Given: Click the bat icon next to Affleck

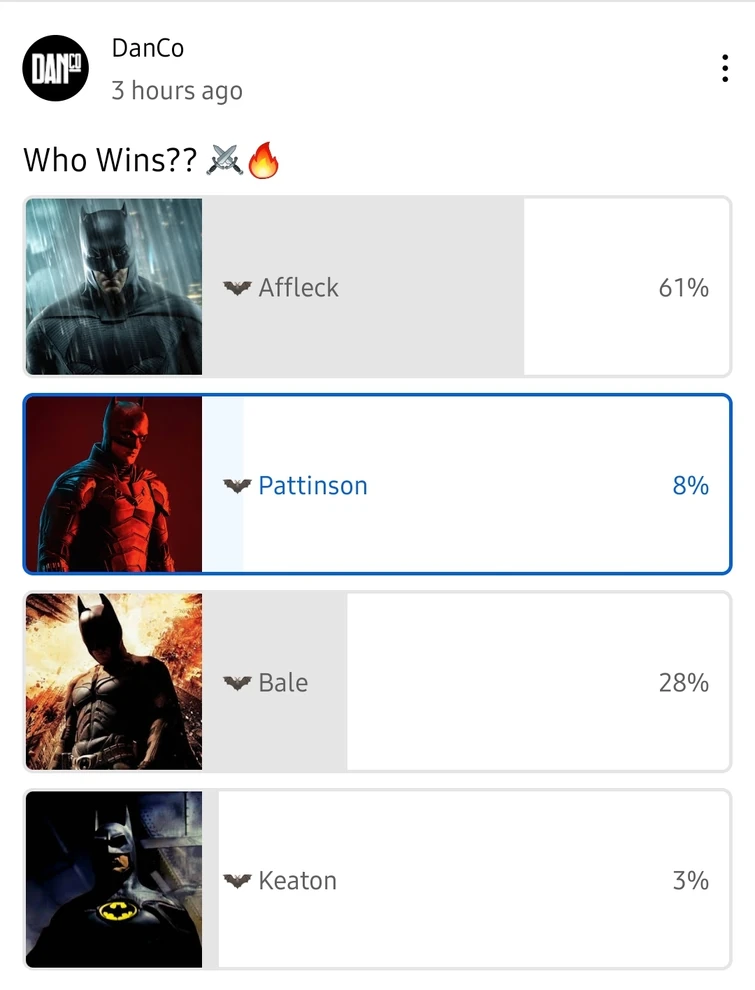Looking at the screenshot, I should click(237, 287).
